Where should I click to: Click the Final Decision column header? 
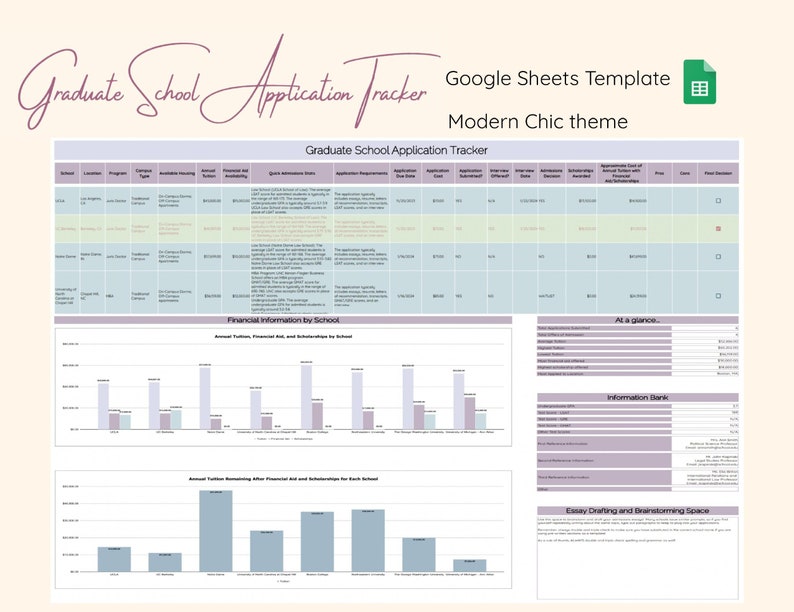(x=718, y=173)
